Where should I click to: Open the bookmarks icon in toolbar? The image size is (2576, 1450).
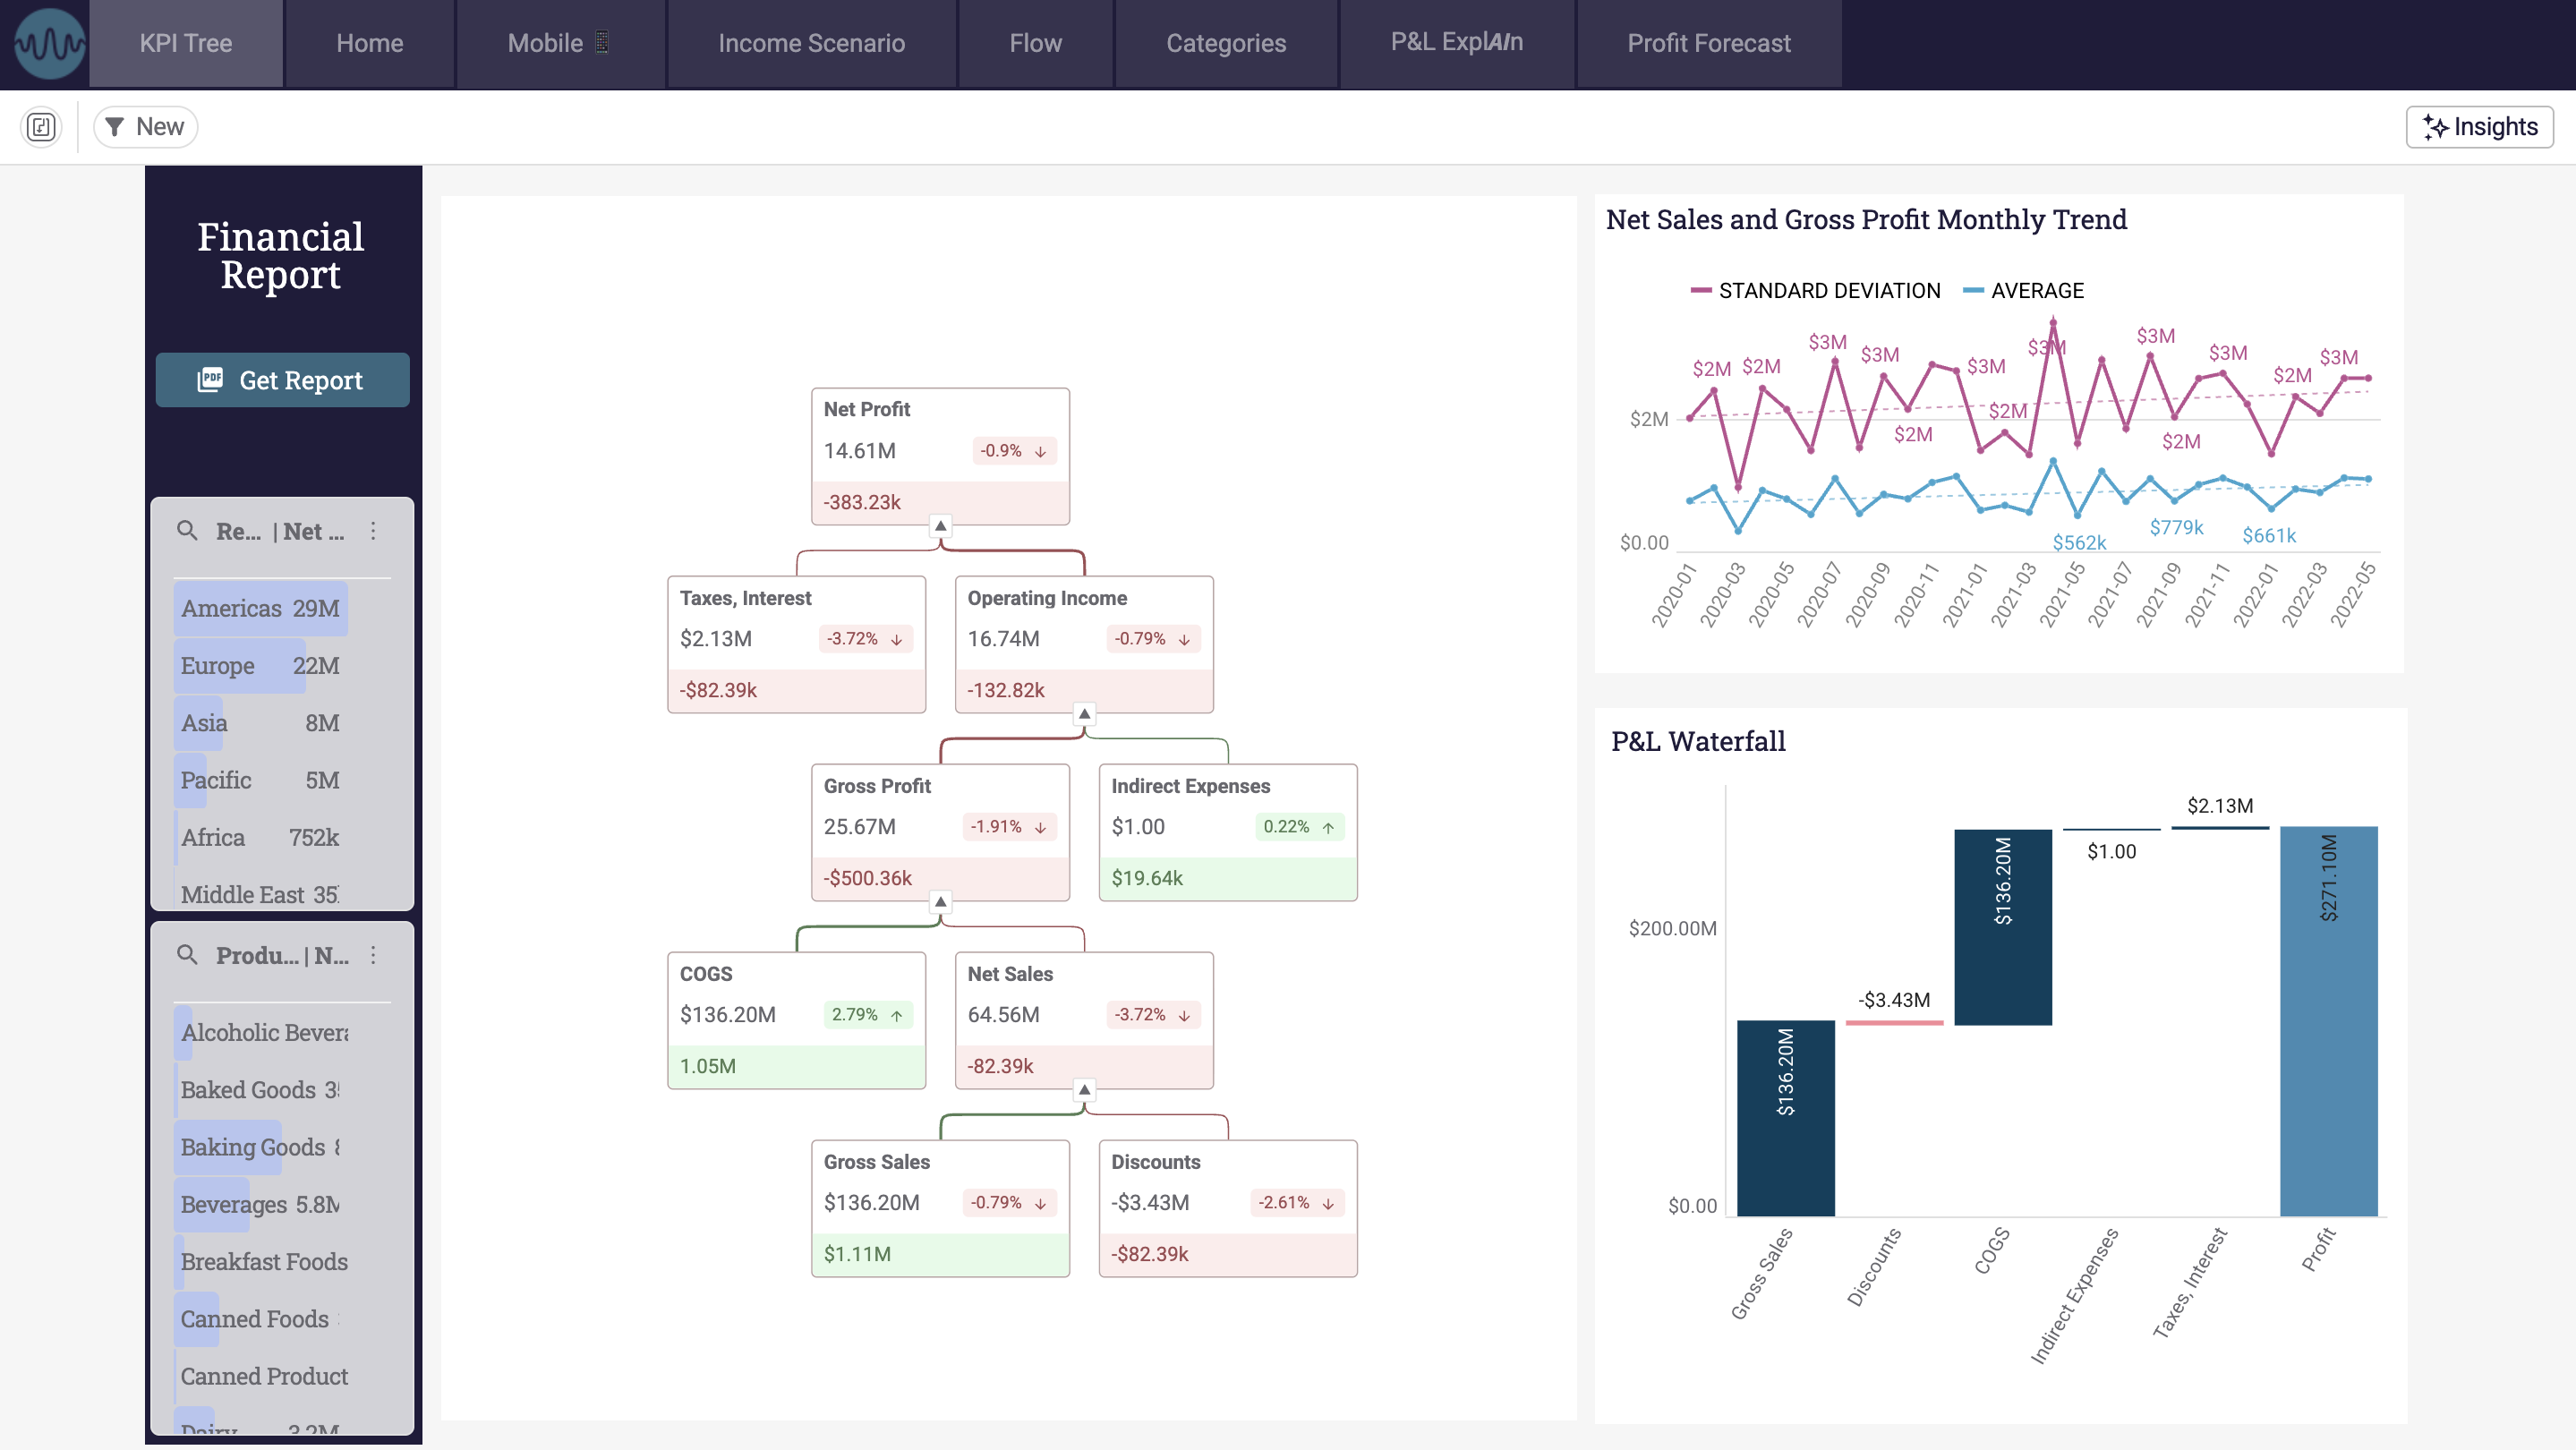tap(41, 127)
